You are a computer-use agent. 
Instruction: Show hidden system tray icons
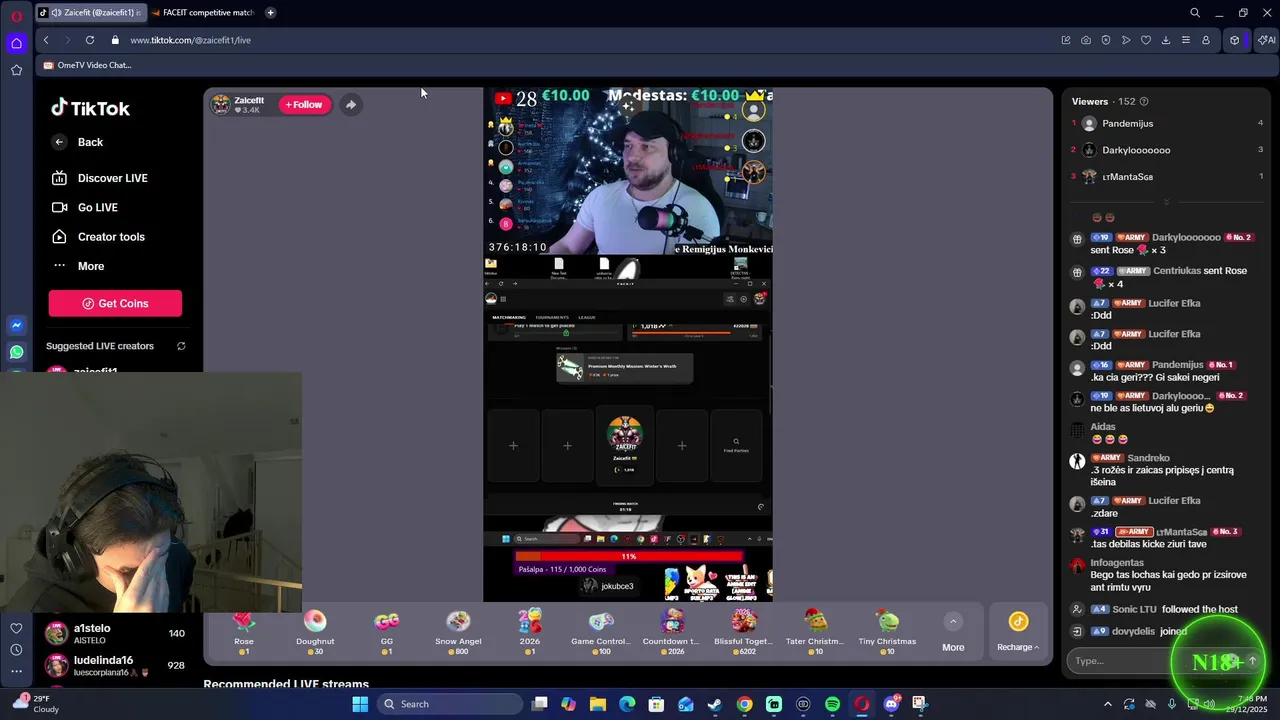pos(1107,704)
